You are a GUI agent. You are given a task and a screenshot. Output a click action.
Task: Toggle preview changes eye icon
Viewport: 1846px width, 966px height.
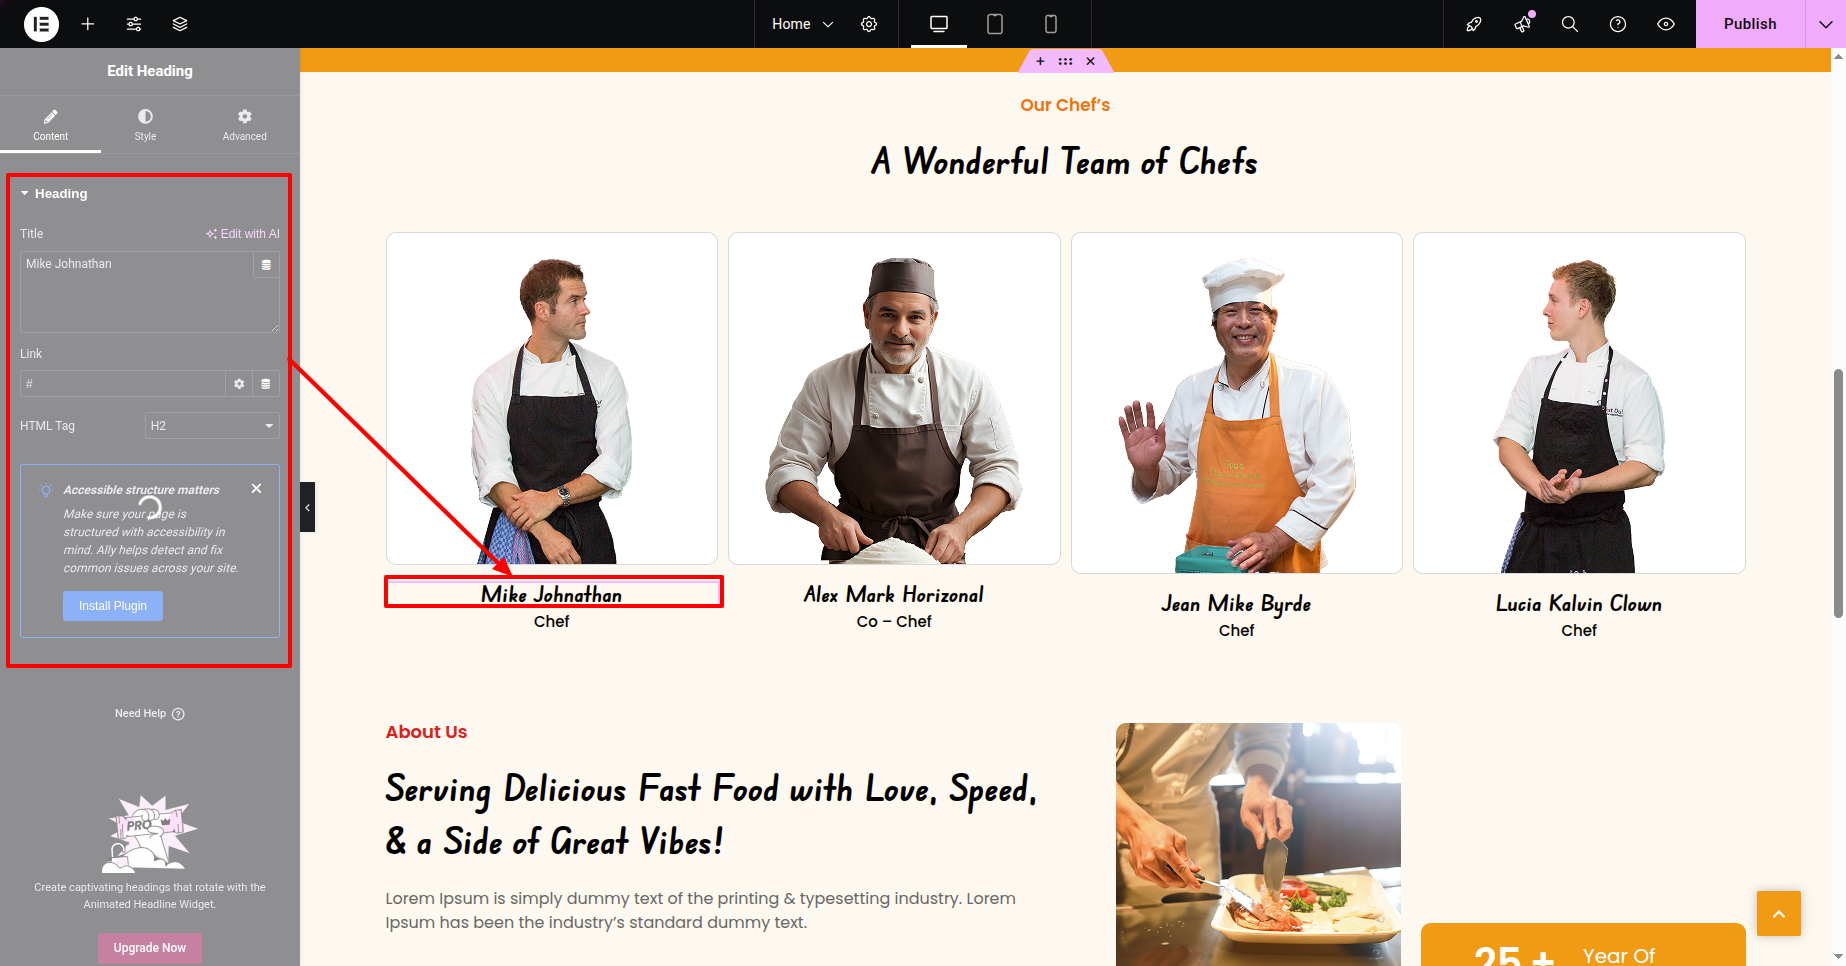(x=1666, y=24)
